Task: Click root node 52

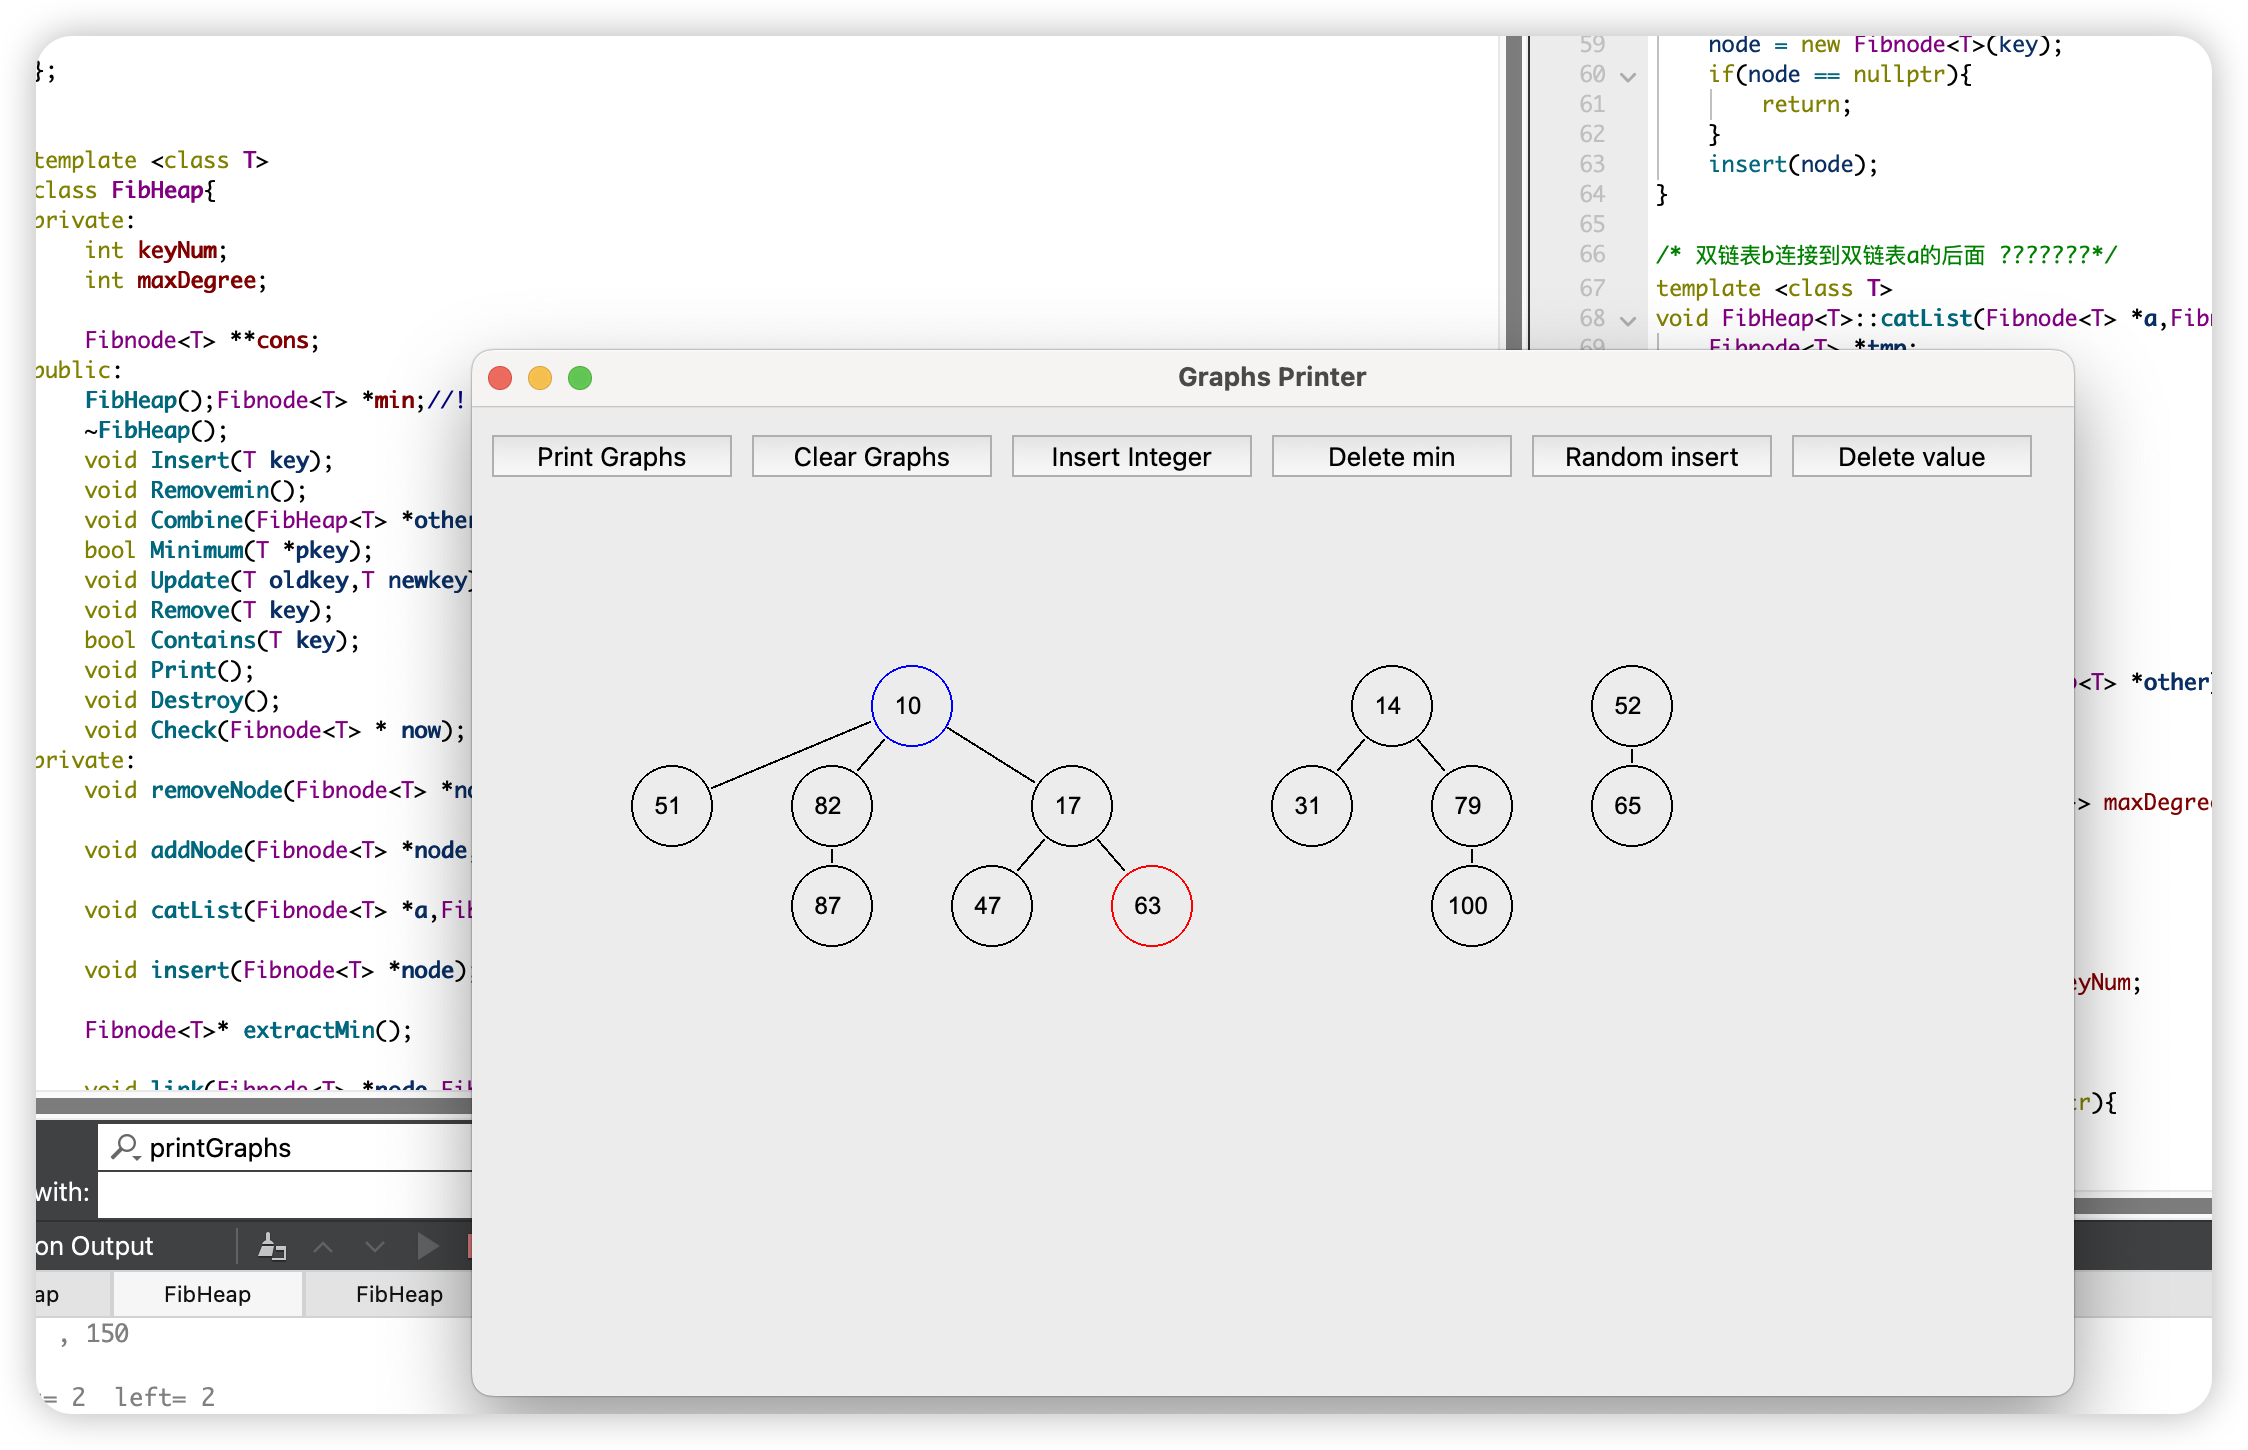Action: click(1631, 706)
